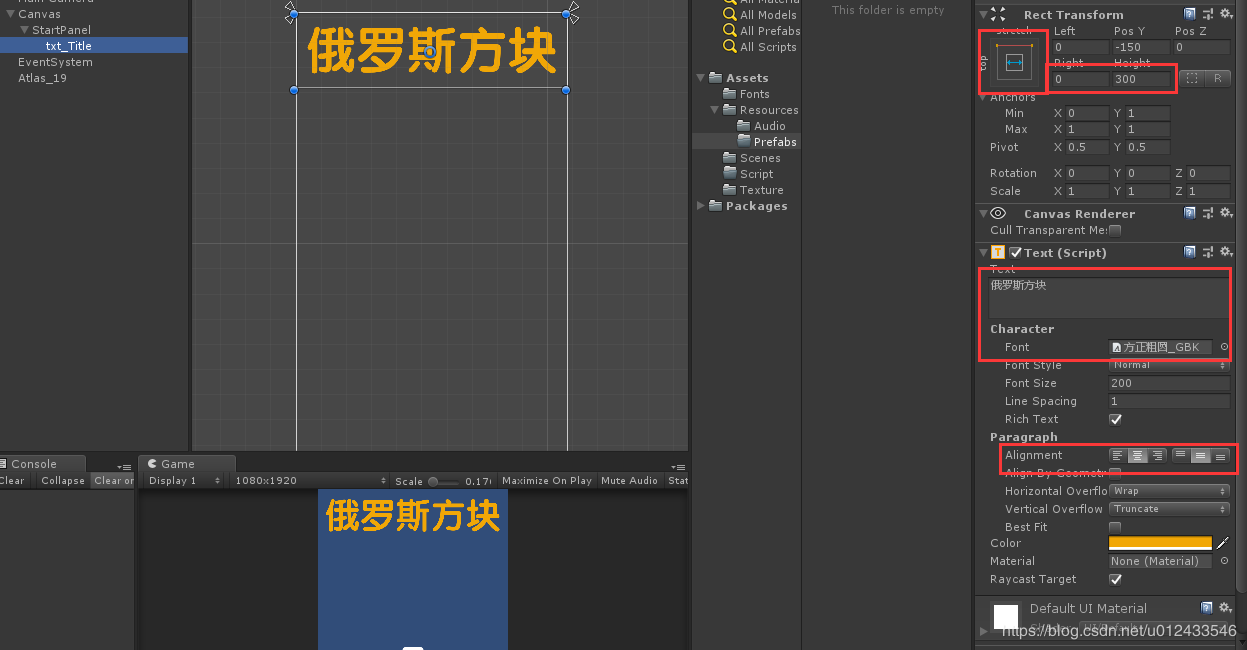Viewport: 1247px width, 650px height.
Task: Open Rect Transform help reference icon
Action: click(x=1189, y=14)
